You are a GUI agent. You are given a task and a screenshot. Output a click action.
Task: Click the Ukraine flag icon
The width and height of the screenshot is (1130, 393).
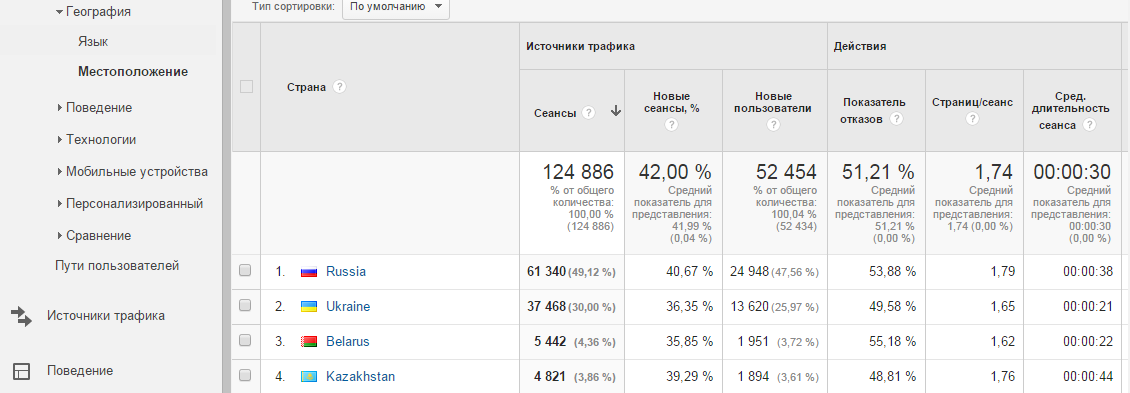308,306
